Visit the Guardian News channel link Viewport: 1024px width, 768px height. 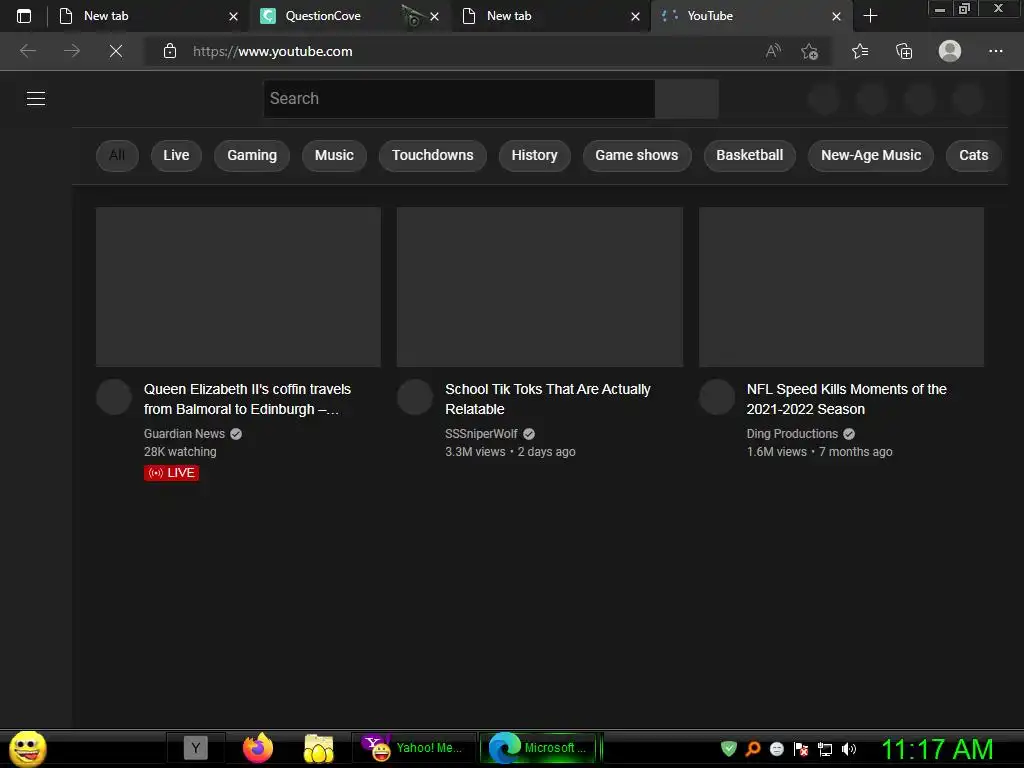pyautogui.click(x=184, y=434)
